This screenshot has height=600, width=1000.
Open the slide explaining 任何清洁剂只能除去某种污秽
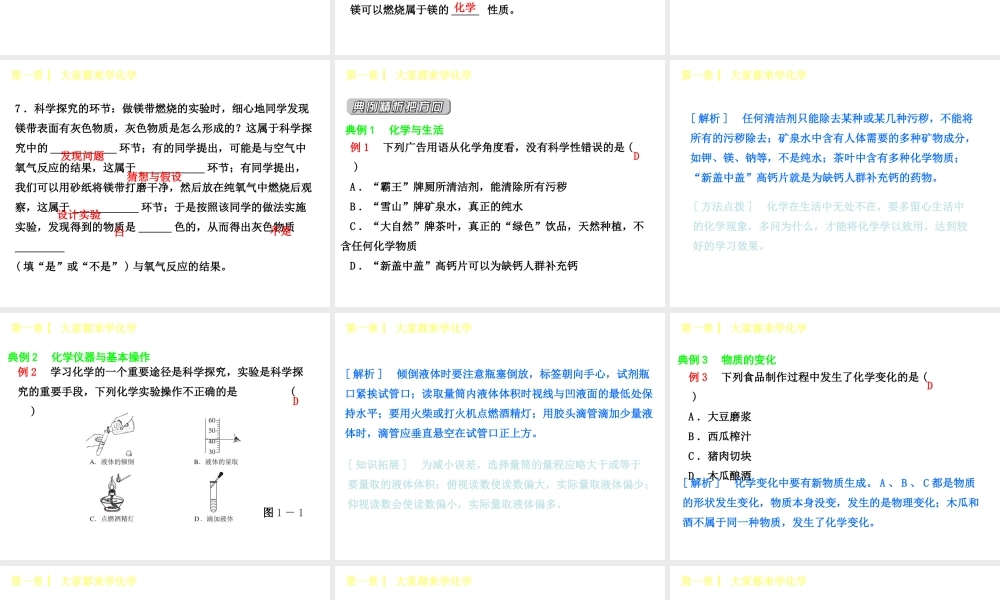(835, 184)
